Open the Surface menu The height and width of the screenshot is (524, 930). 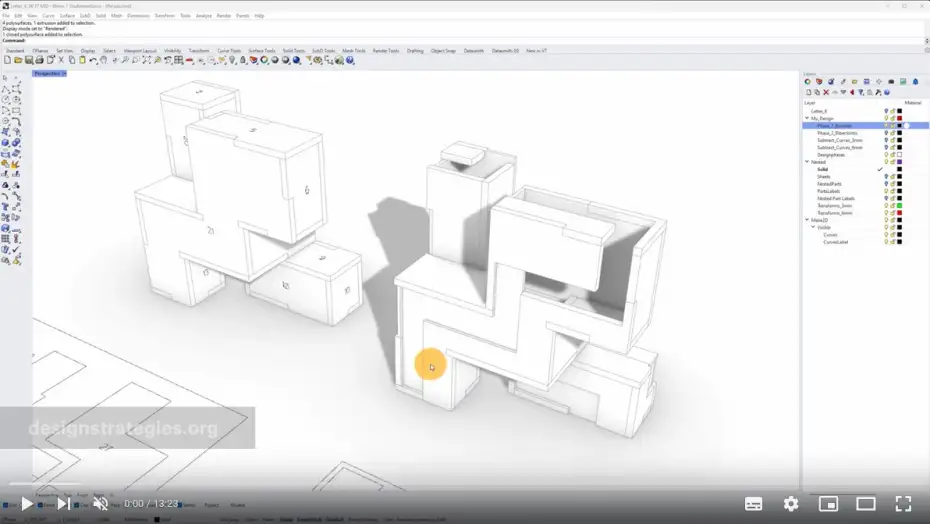[x=67, y=16]
